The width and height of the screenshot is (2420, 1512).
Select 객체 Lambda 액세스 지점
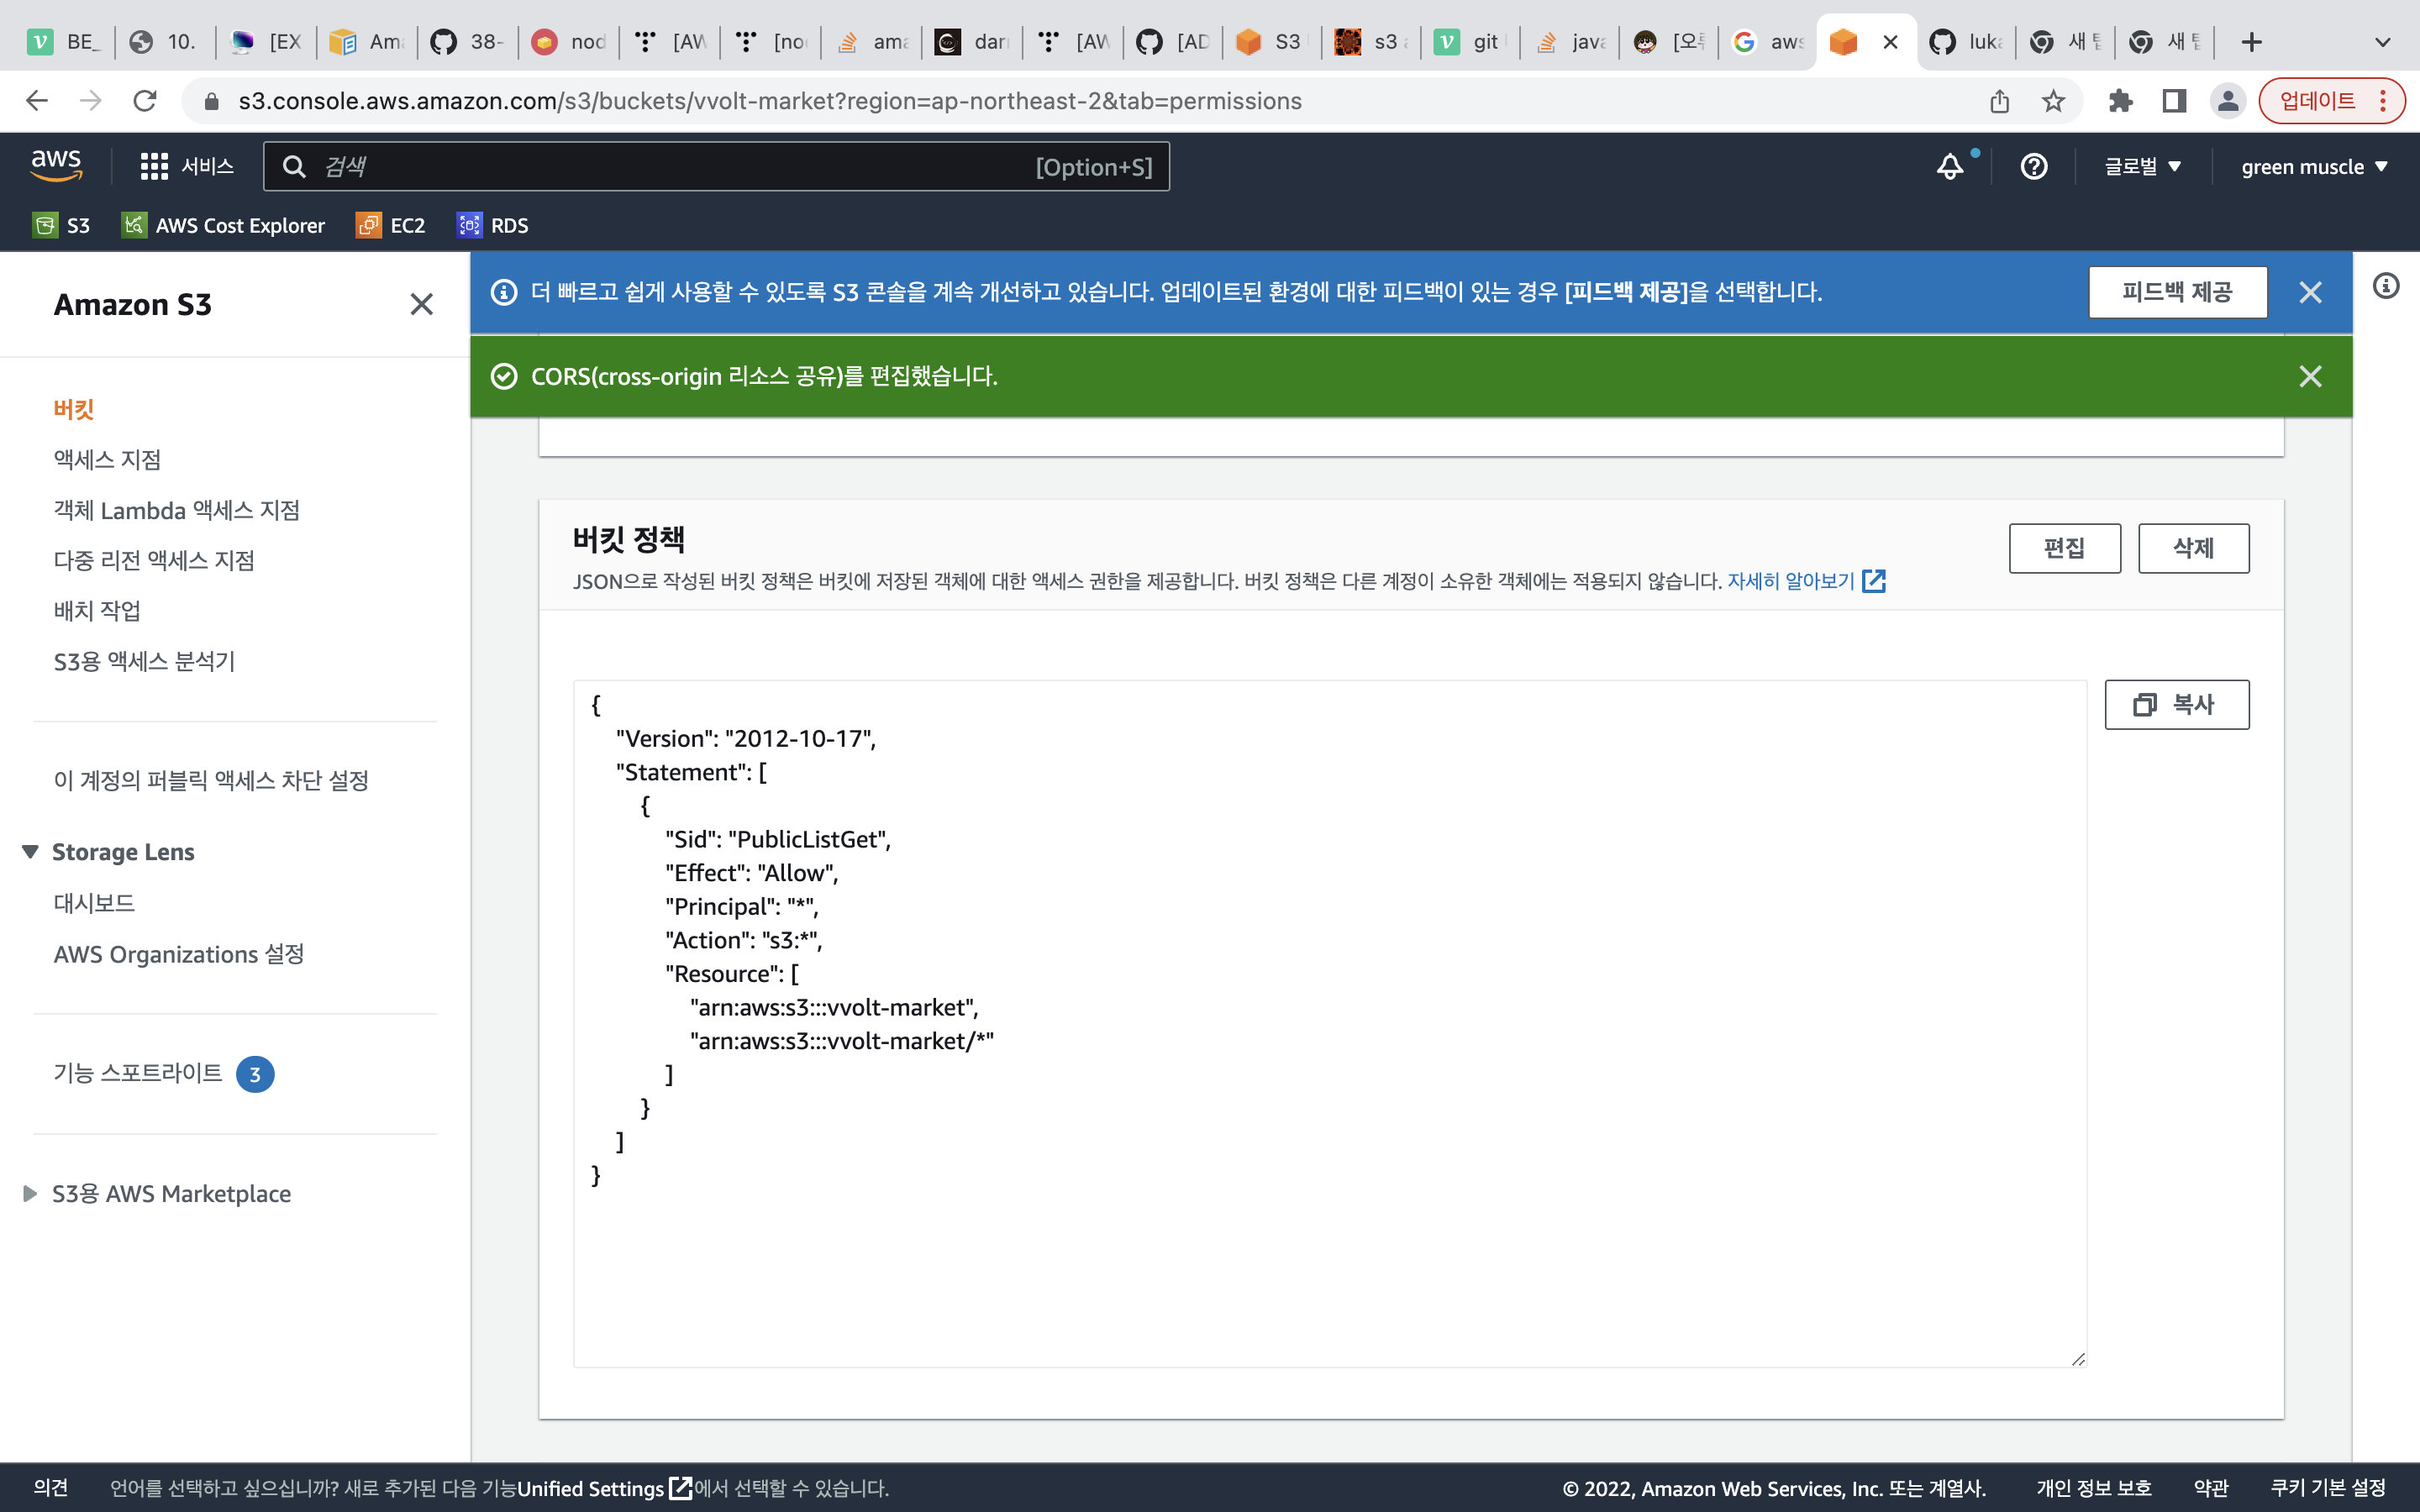click(177, 510)
